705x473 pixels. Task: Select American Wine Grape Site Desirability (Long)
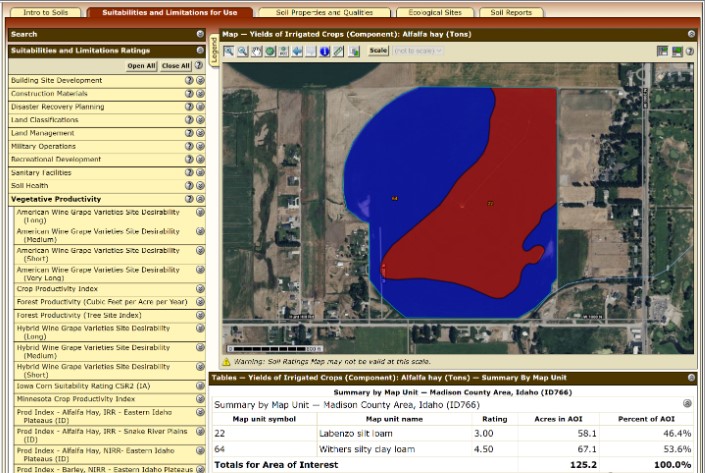point(98,216)
